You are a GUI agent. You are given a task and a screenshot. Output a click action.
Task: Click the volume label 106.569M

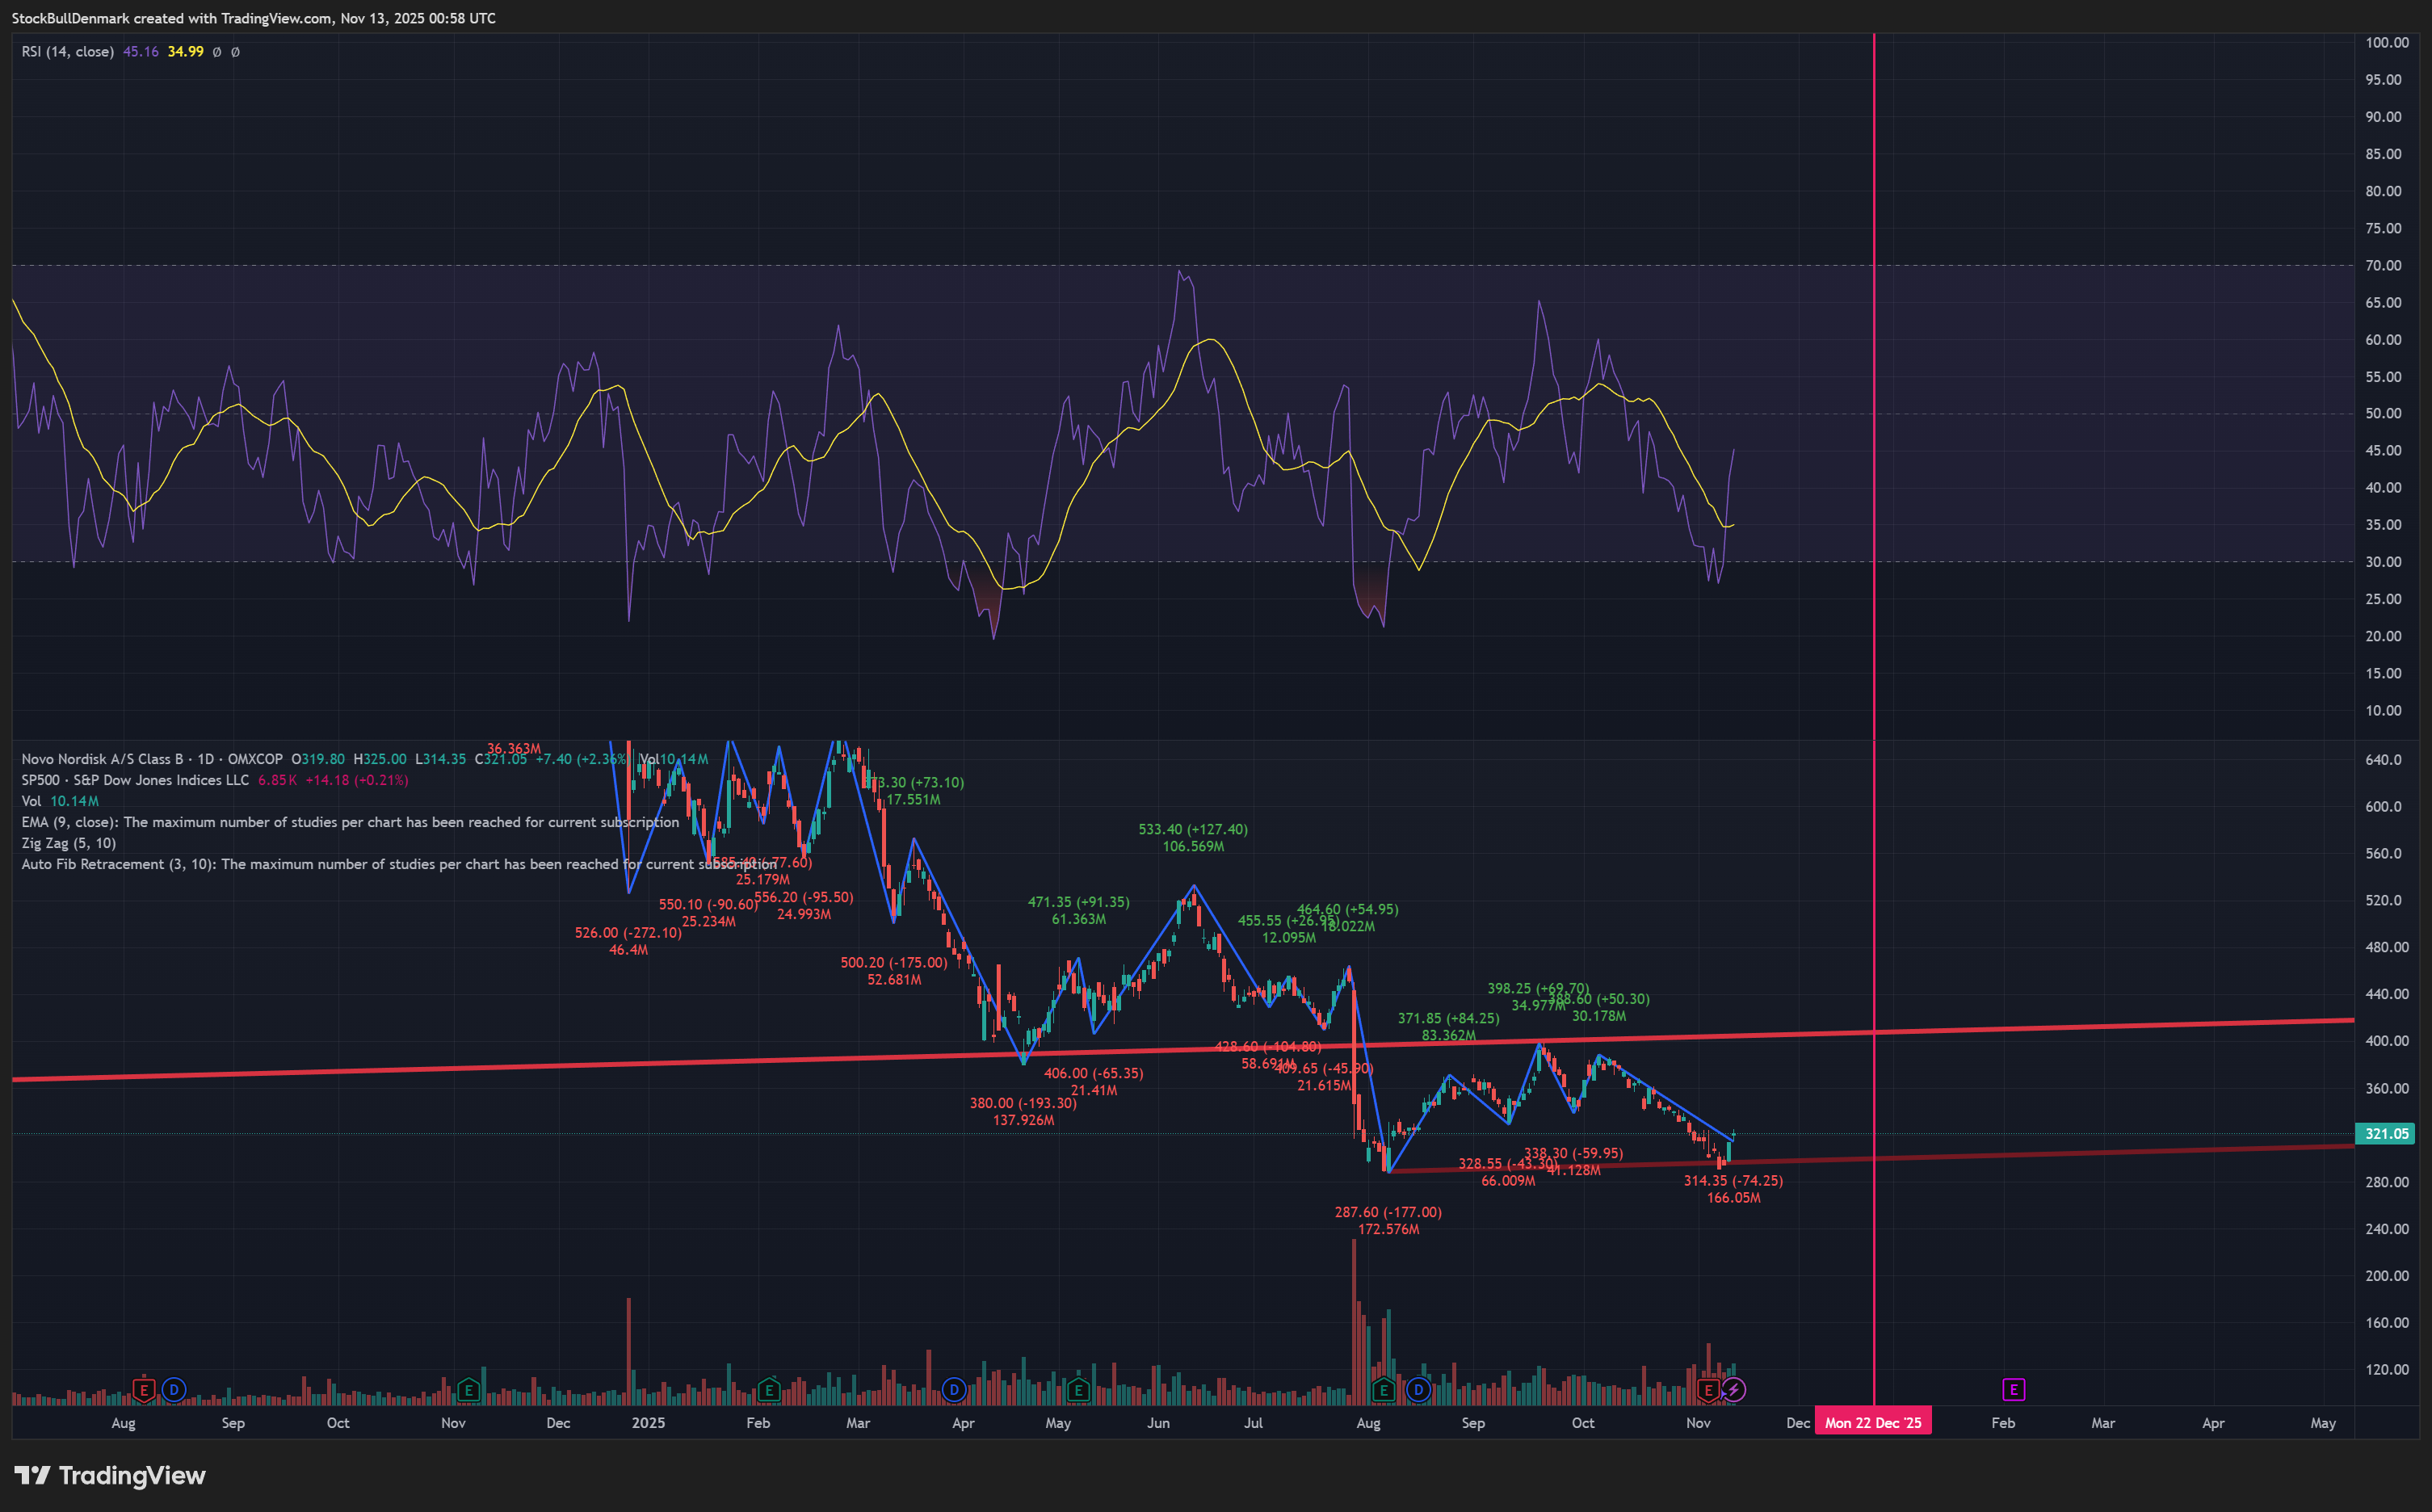[x=1193, y=846]
